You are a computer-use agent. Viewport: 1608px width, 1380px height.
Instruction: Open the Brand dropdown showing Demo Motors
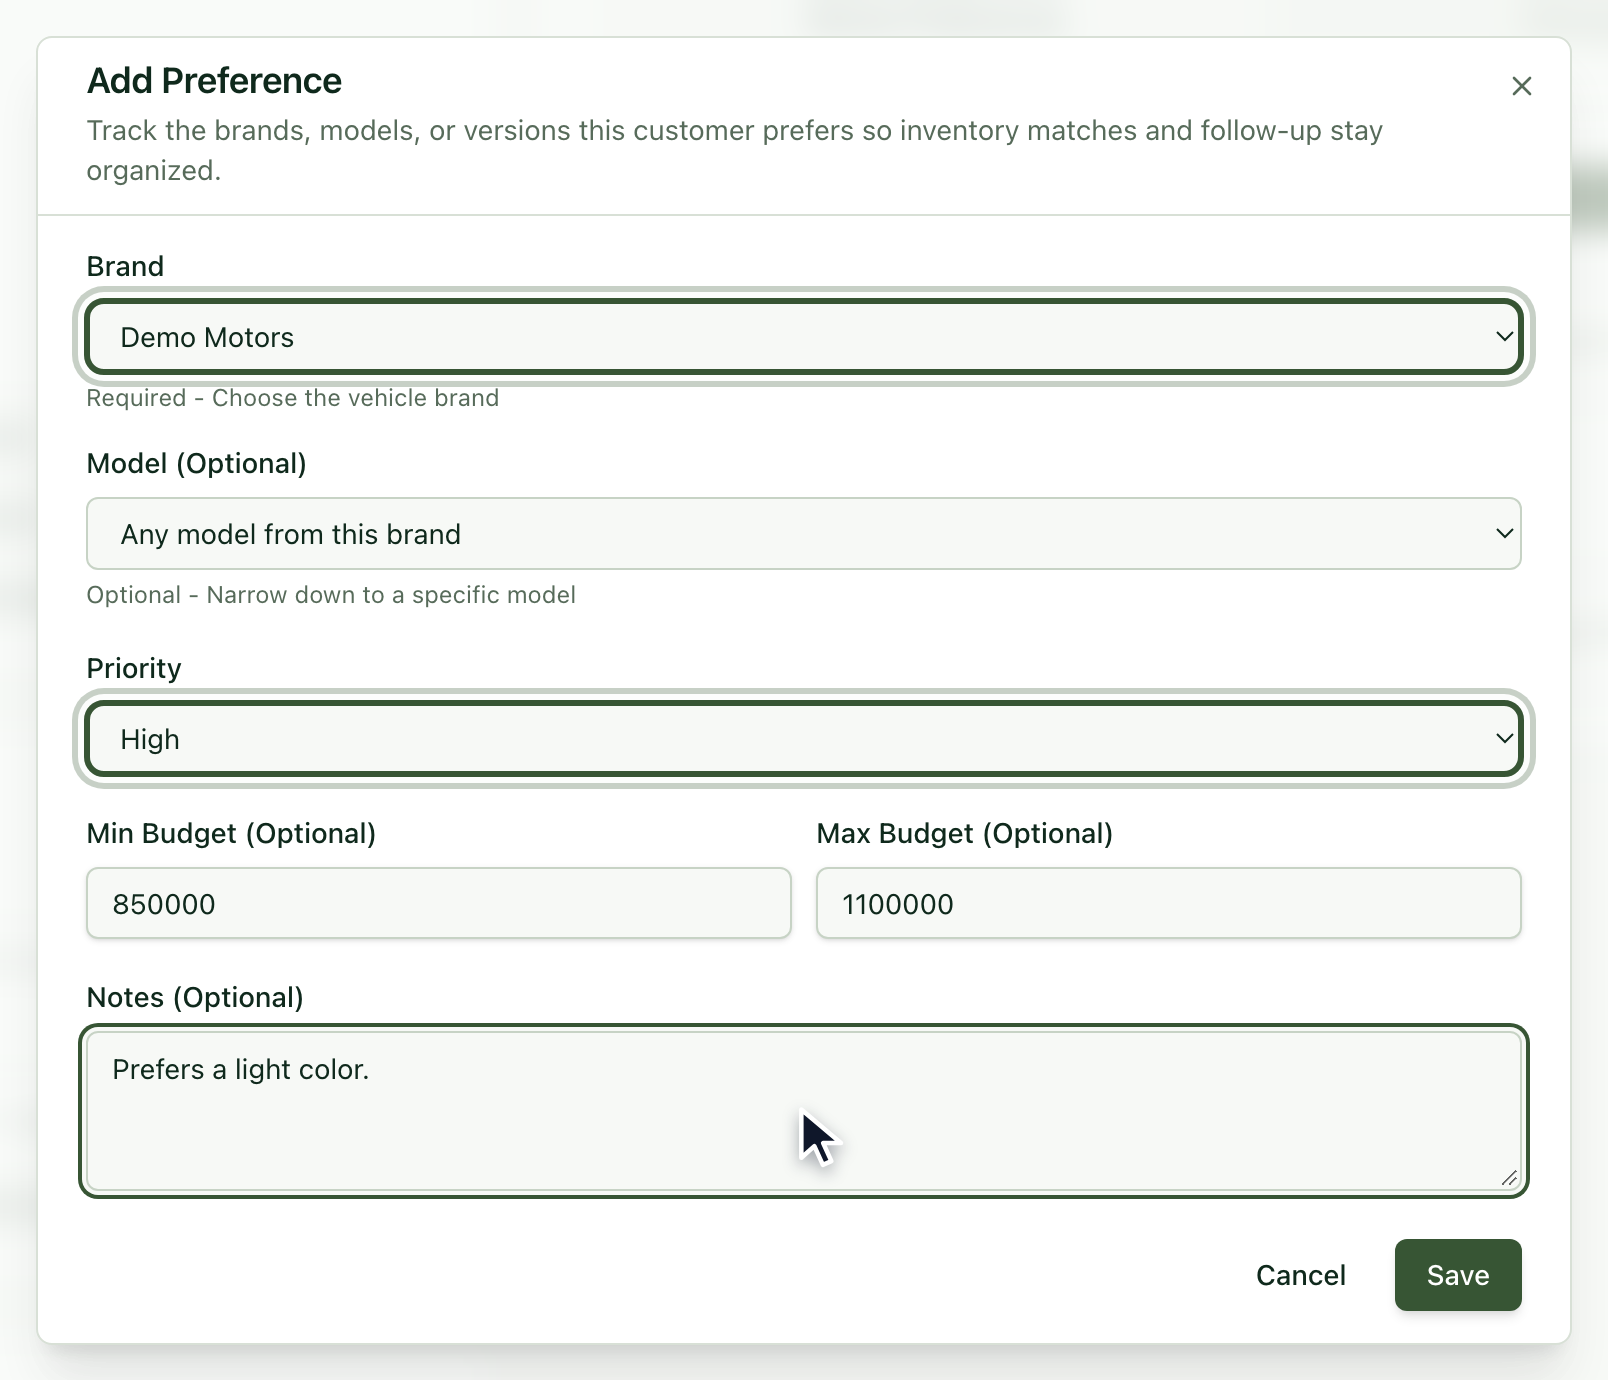[804, 337]
